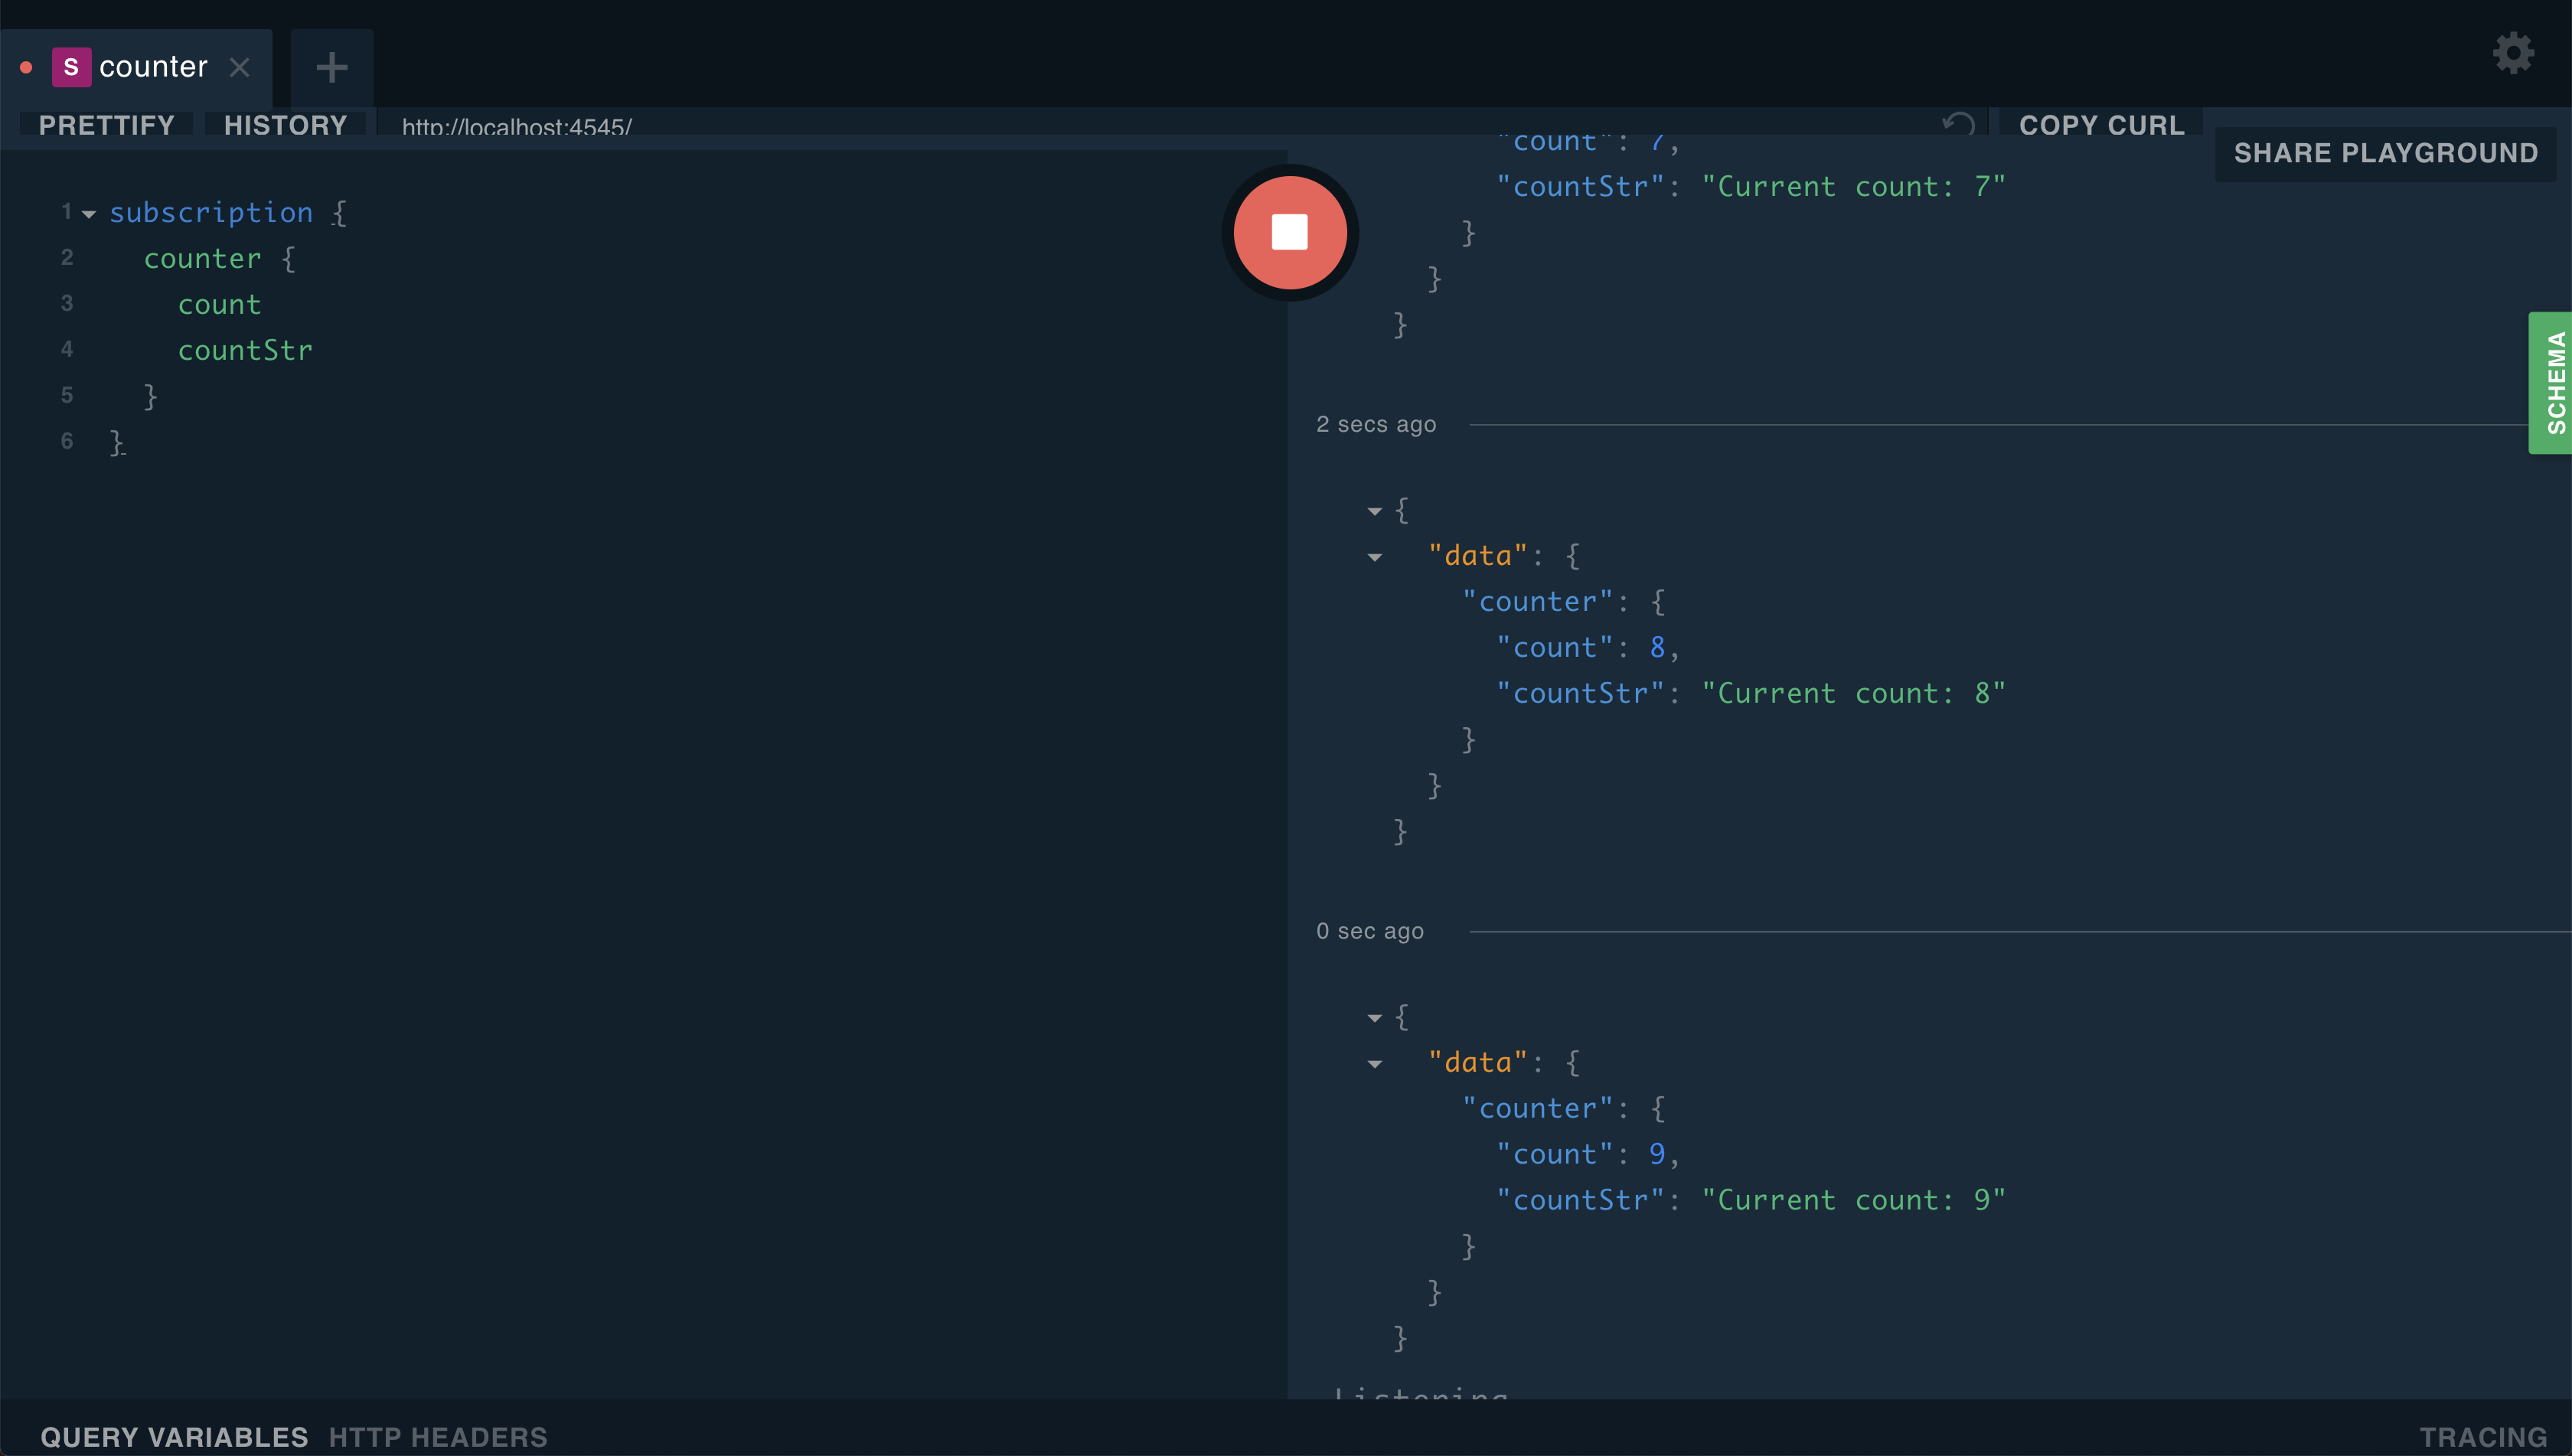Click the count value 8

tap(1657, 648)
